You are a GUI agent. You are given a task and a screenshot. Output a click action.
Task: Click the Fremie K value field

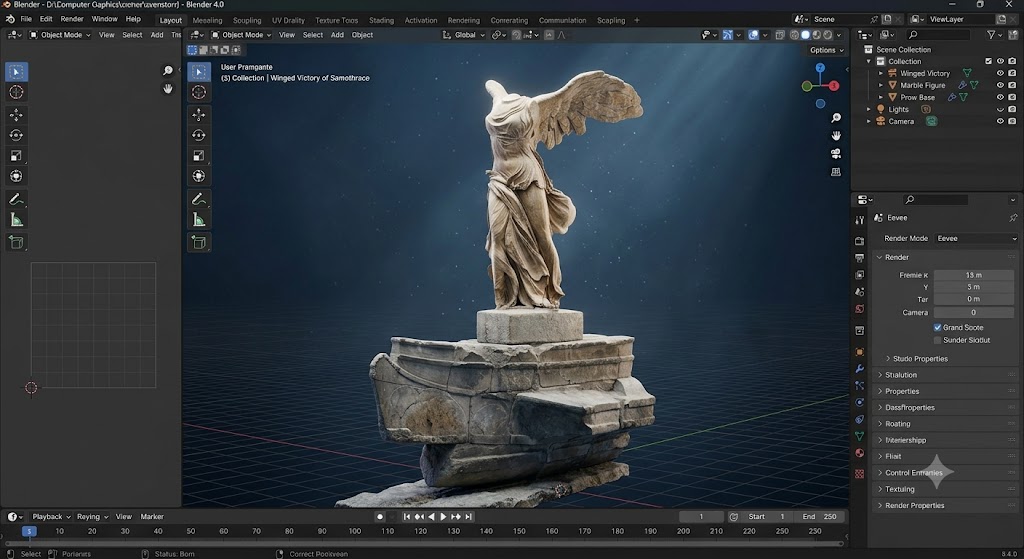pyautogui.click(x=974, y=275)
